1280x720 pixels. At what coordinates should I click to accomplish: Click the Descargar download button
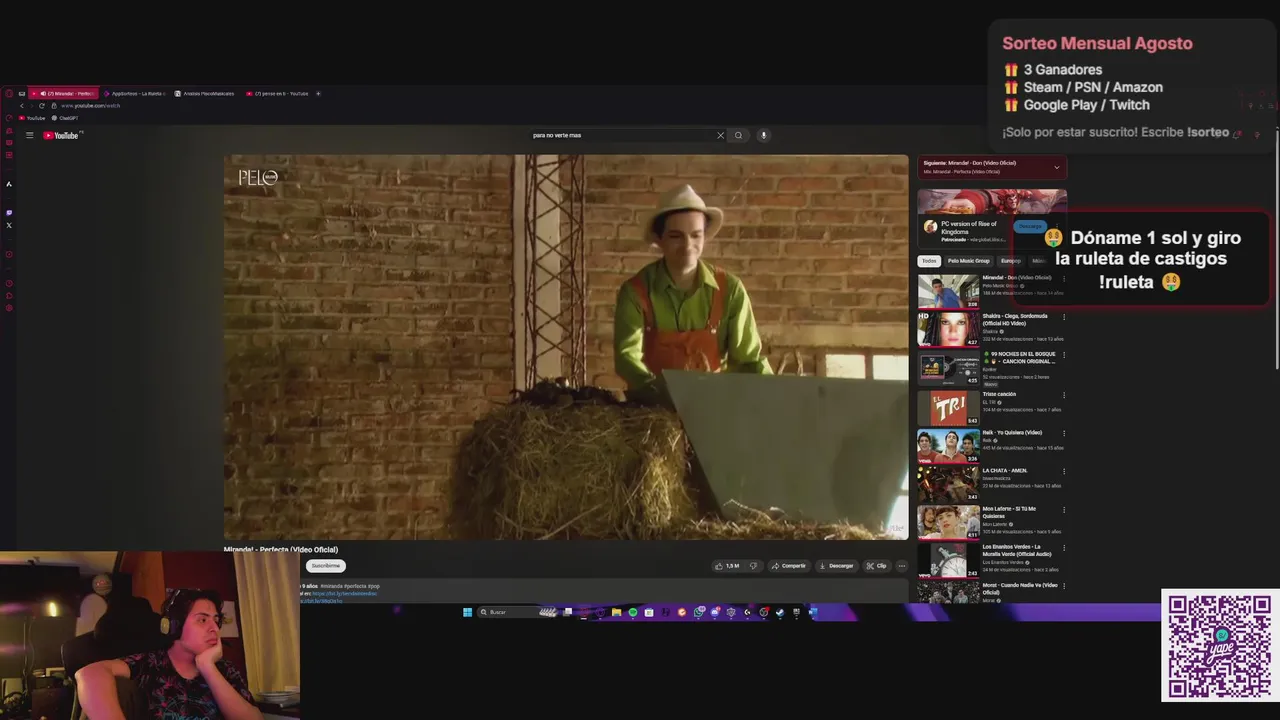pos(836,566)
